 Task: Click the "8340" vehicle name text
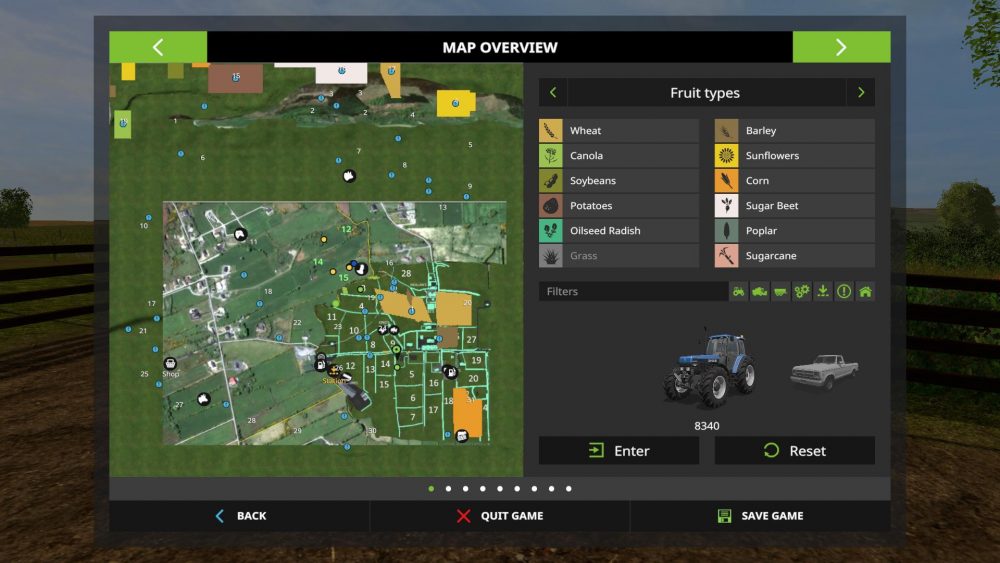tap(707, 426)
